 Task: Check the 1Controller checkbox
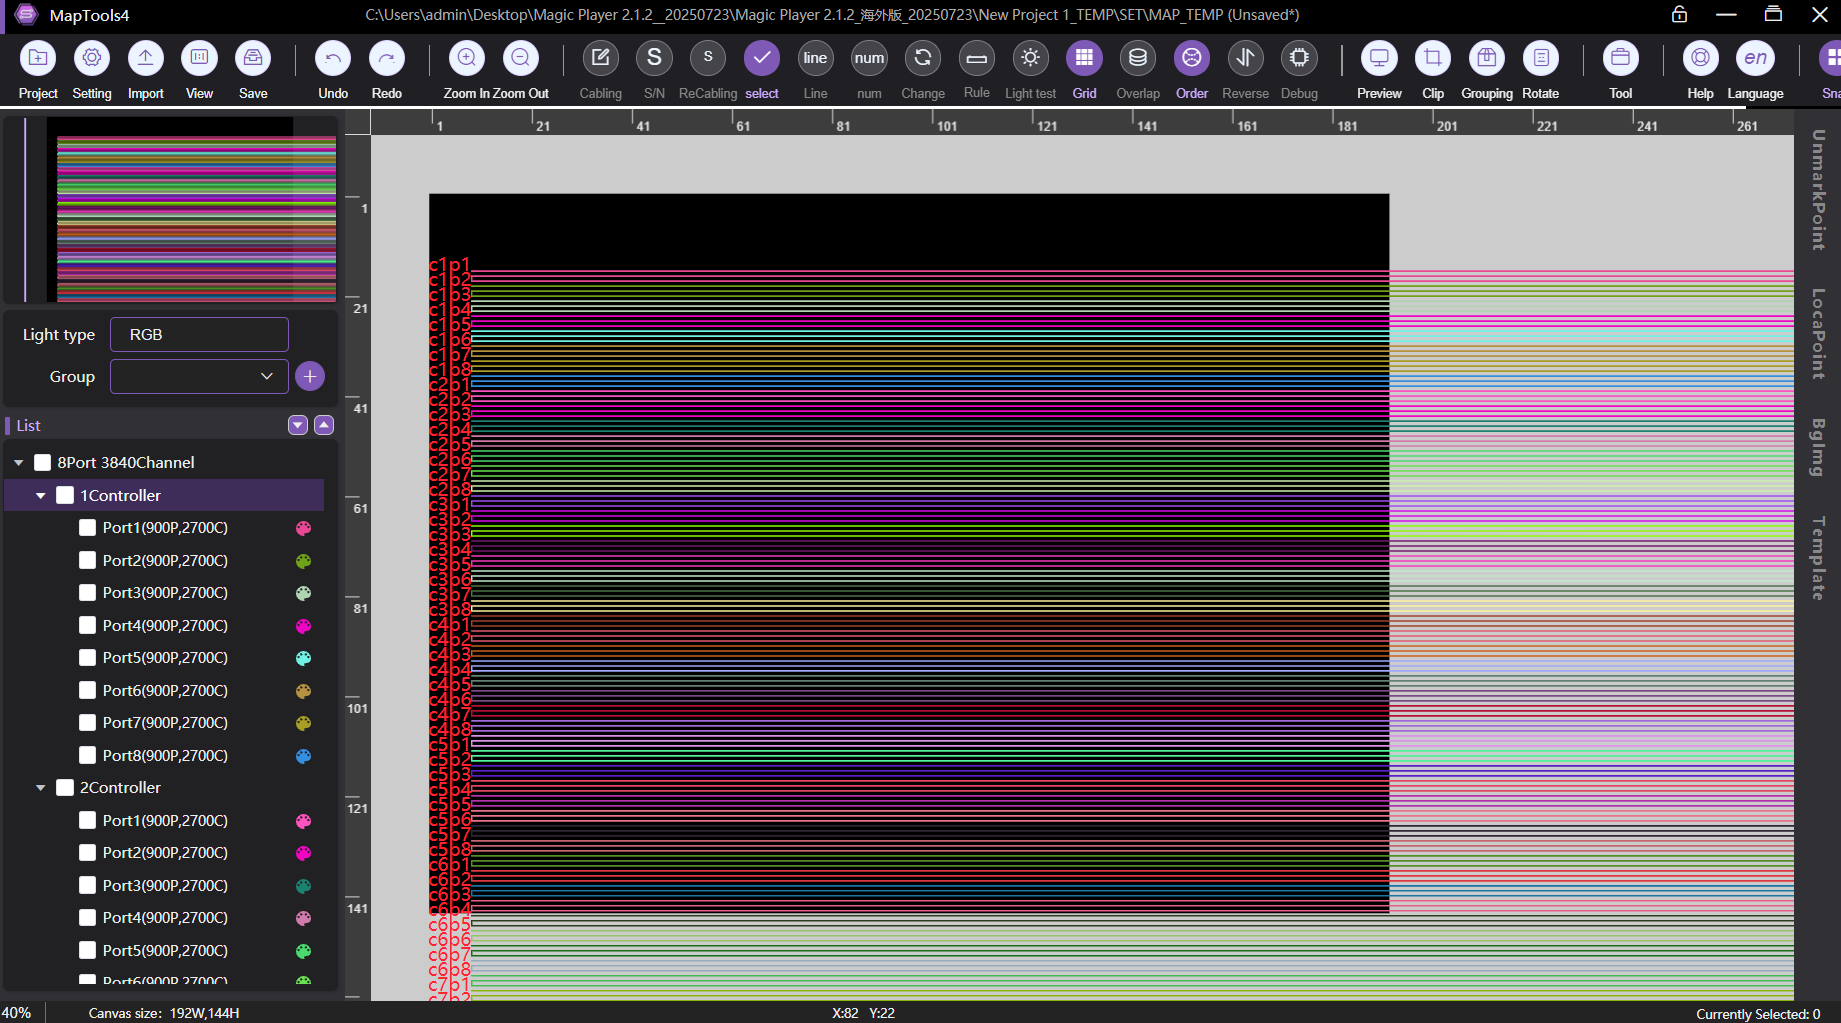(x=65, y=496)
